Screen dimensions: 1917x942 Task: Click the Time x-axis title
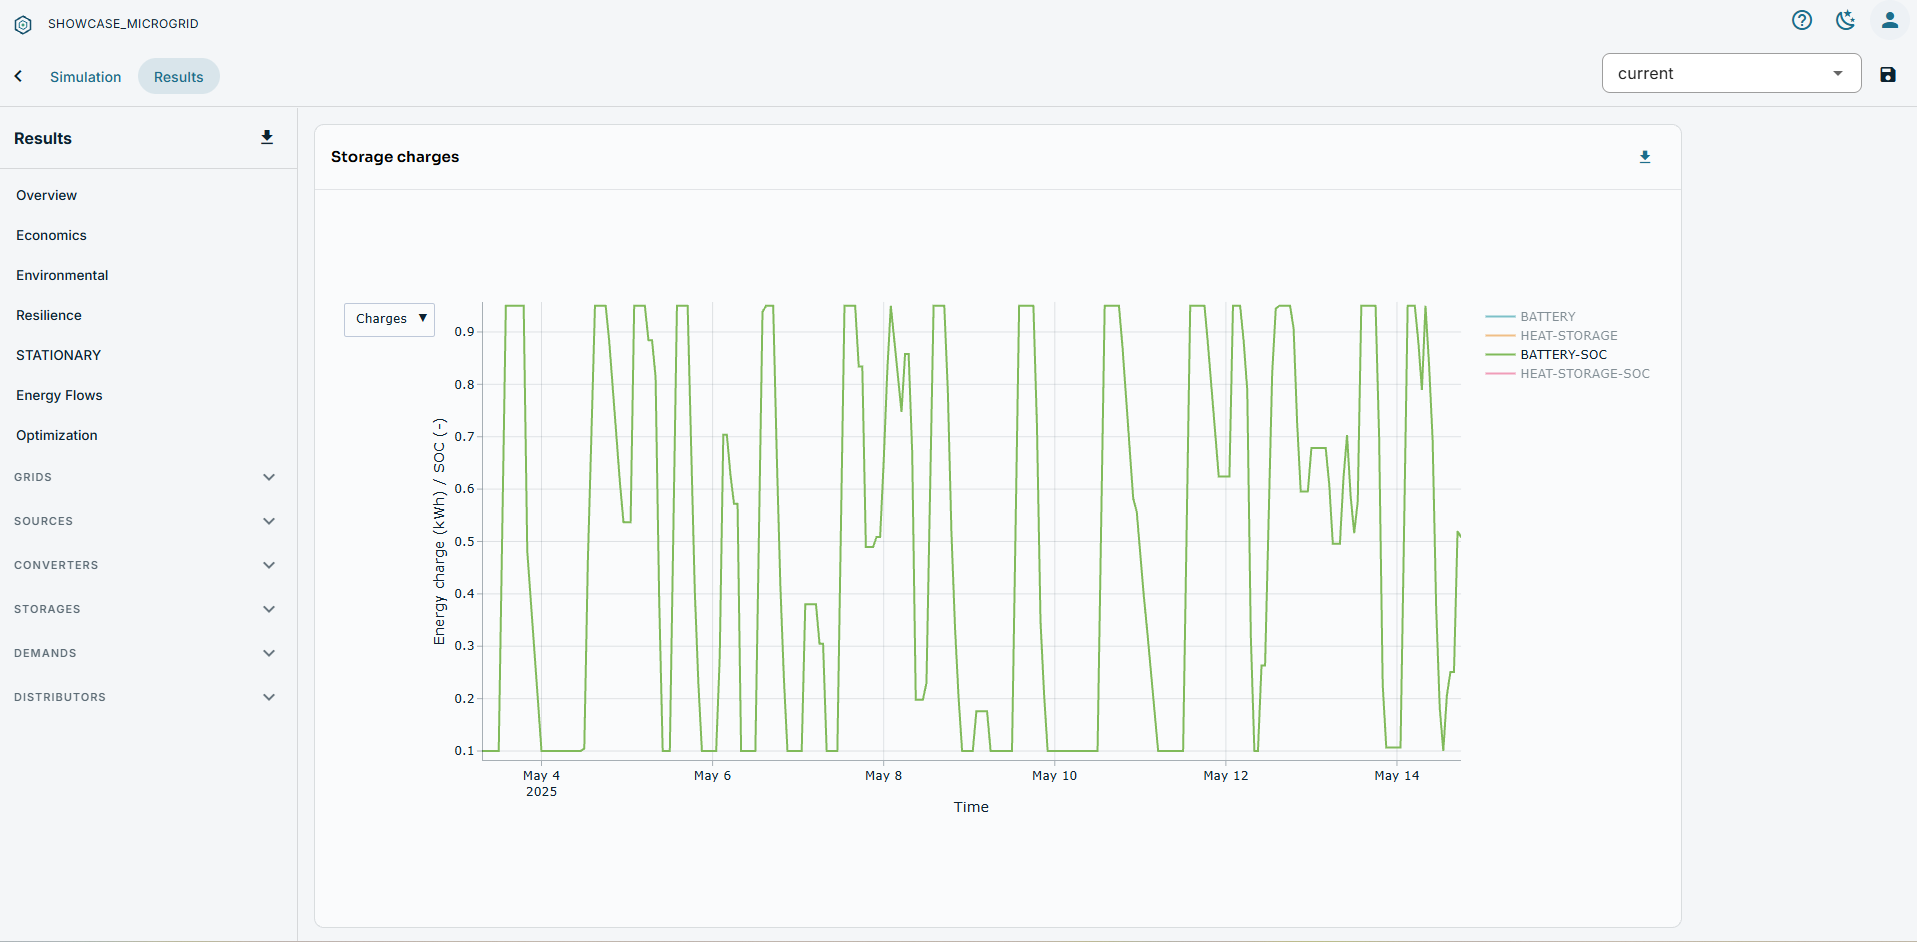(x=971, y=807)
